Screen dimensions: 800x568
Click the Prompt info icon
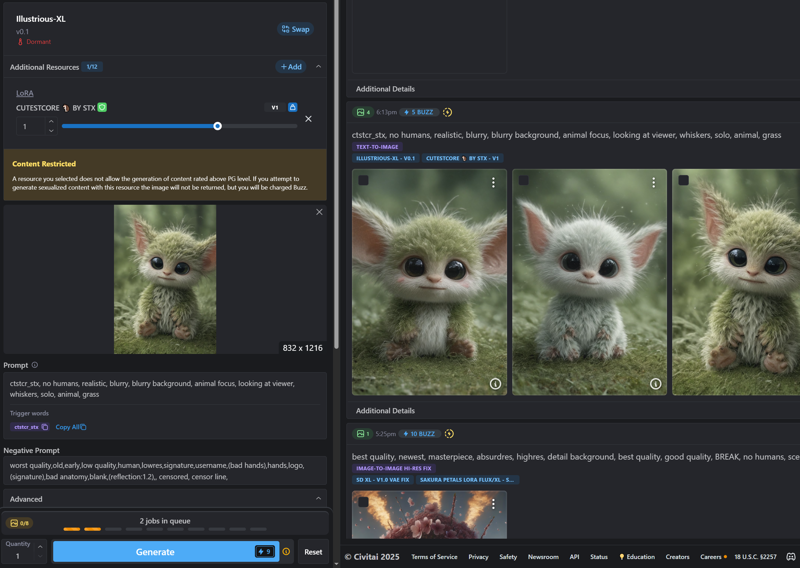click(35, 365)
